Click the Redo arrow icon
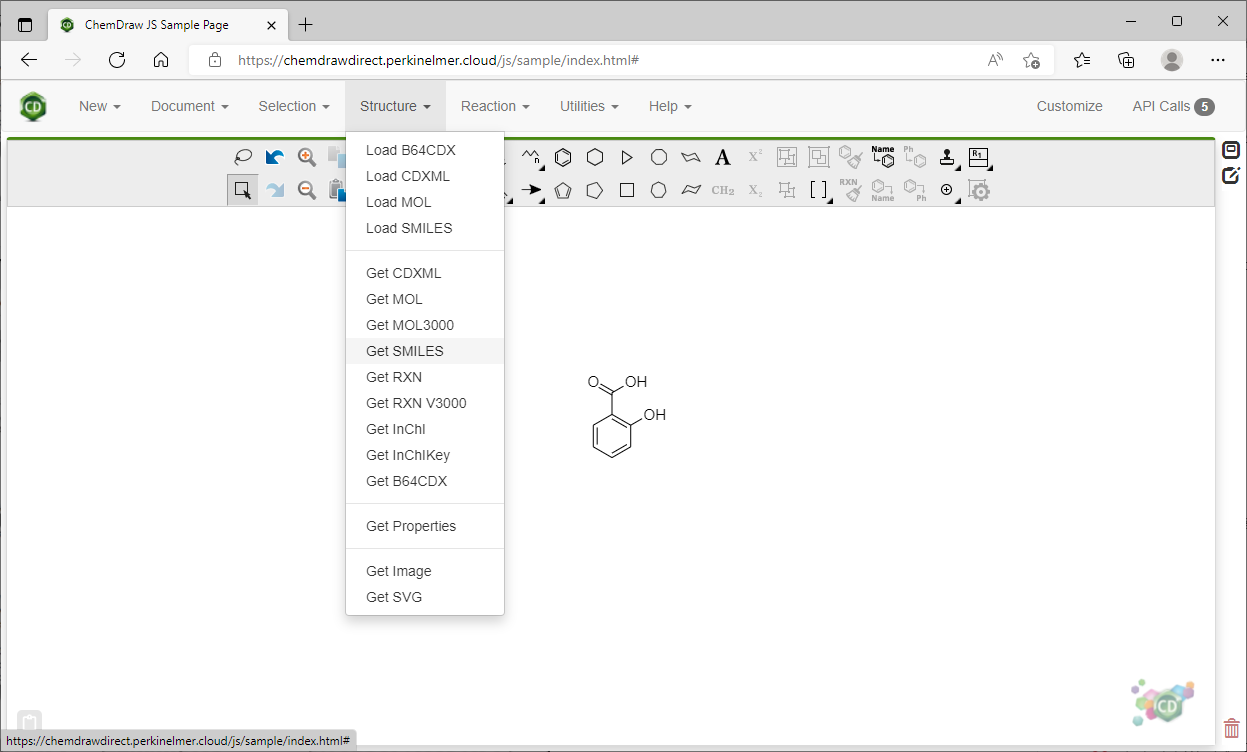The width and height of the screenshot is (1247, 752). 274,190
